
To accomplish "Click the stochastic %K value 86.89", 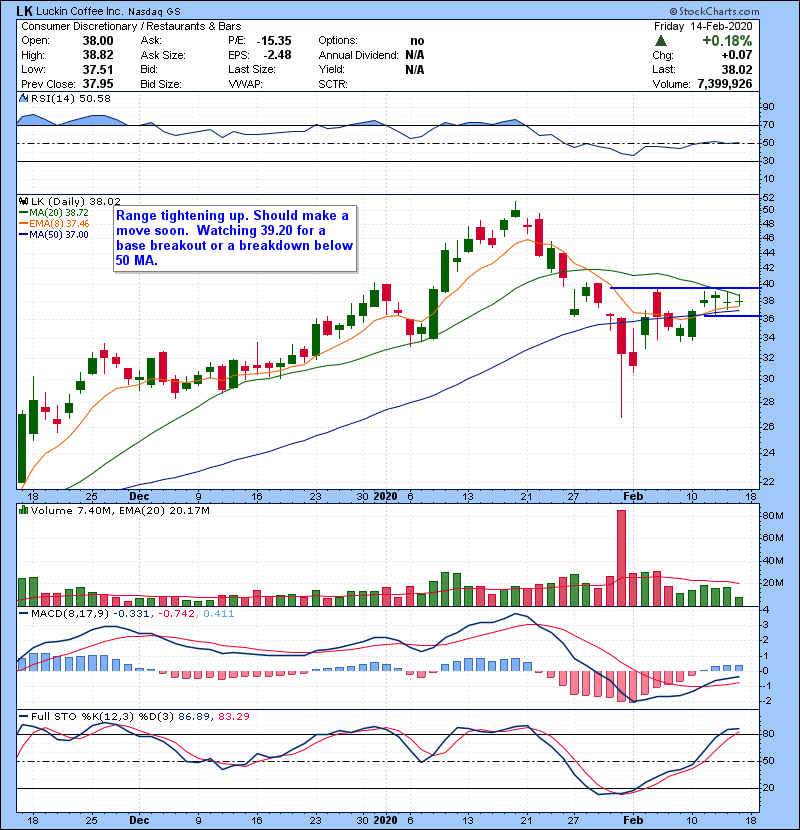I will pos(193,717).
